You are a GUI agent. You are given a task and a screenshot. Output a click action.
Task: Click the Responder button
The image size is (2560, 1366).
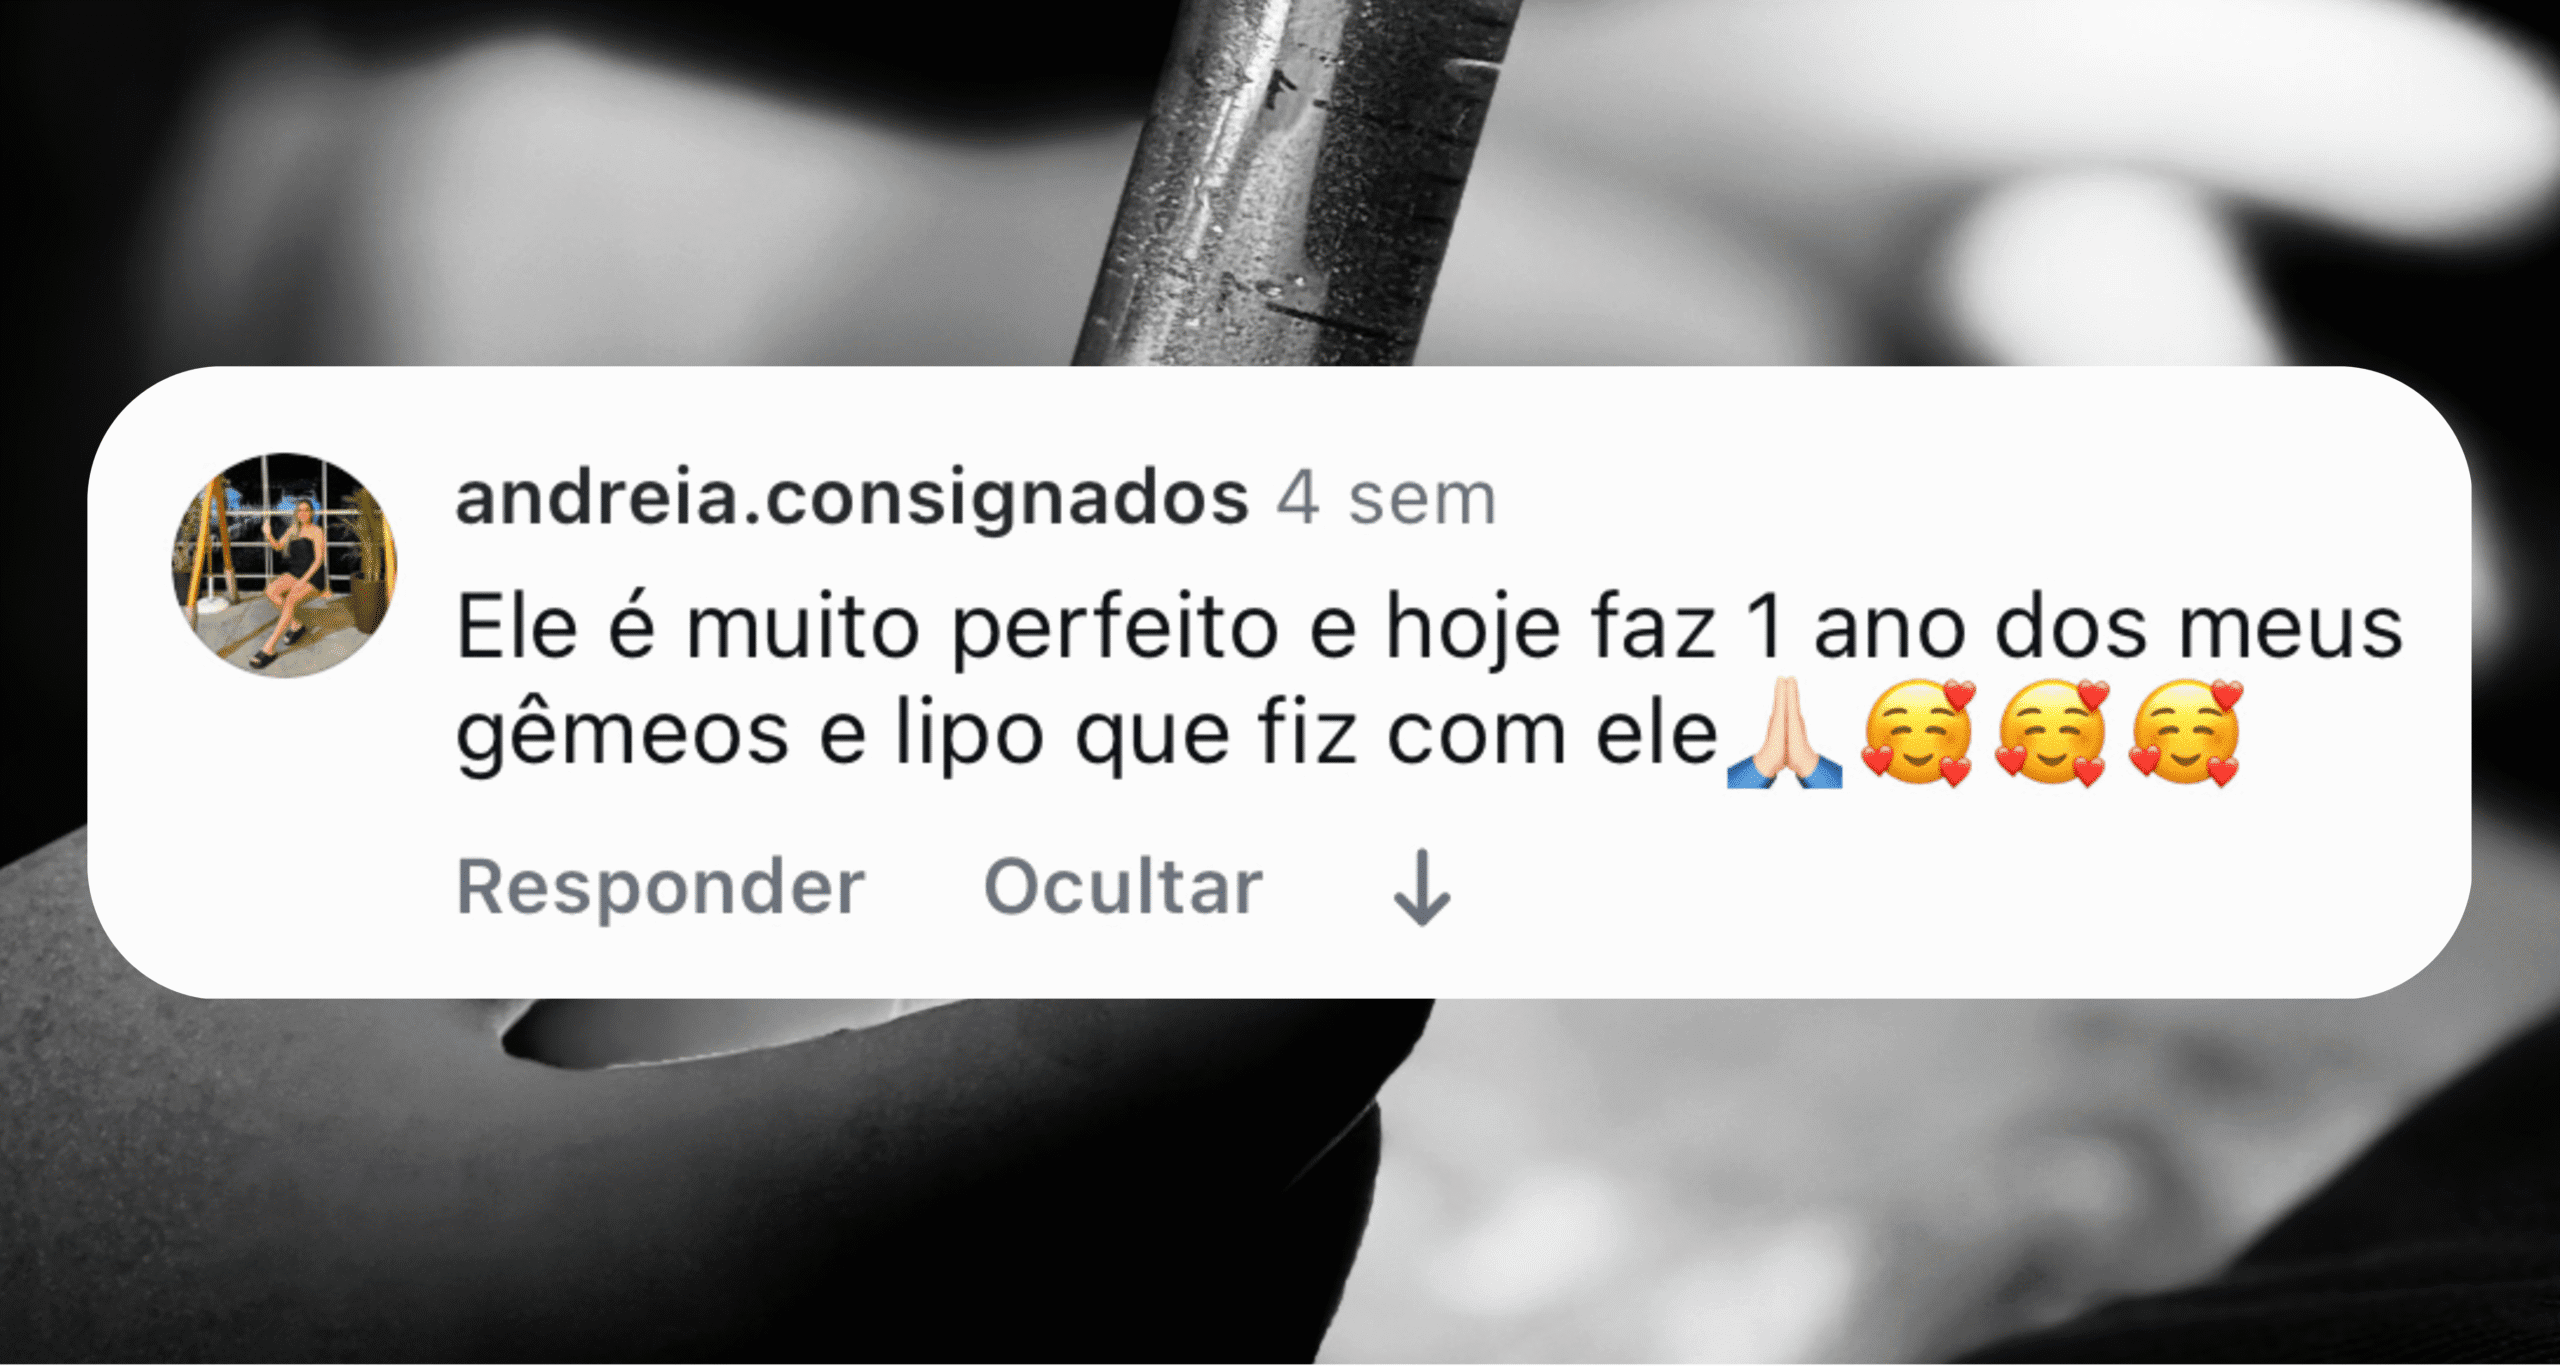pos(661,886)
